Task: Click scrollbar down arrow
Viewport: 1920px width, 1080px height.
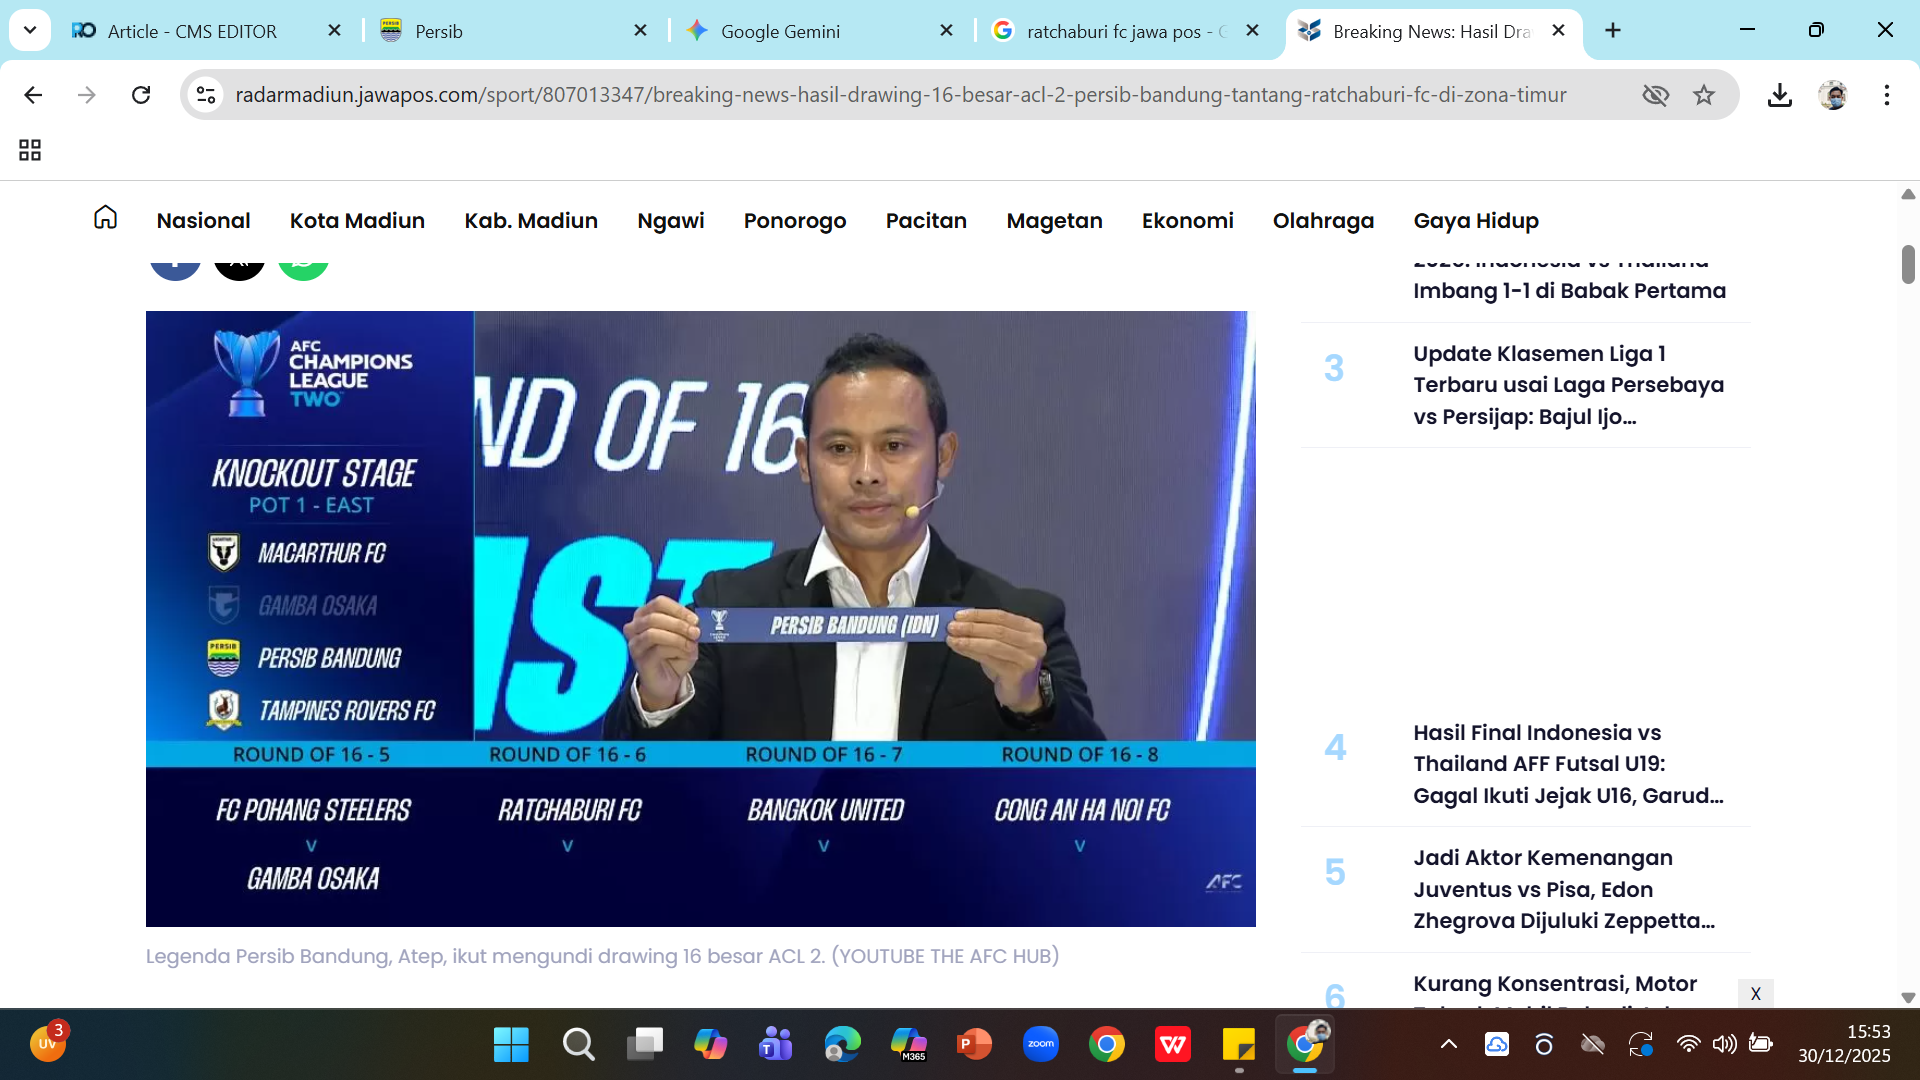Action: tap(1908, 997)
